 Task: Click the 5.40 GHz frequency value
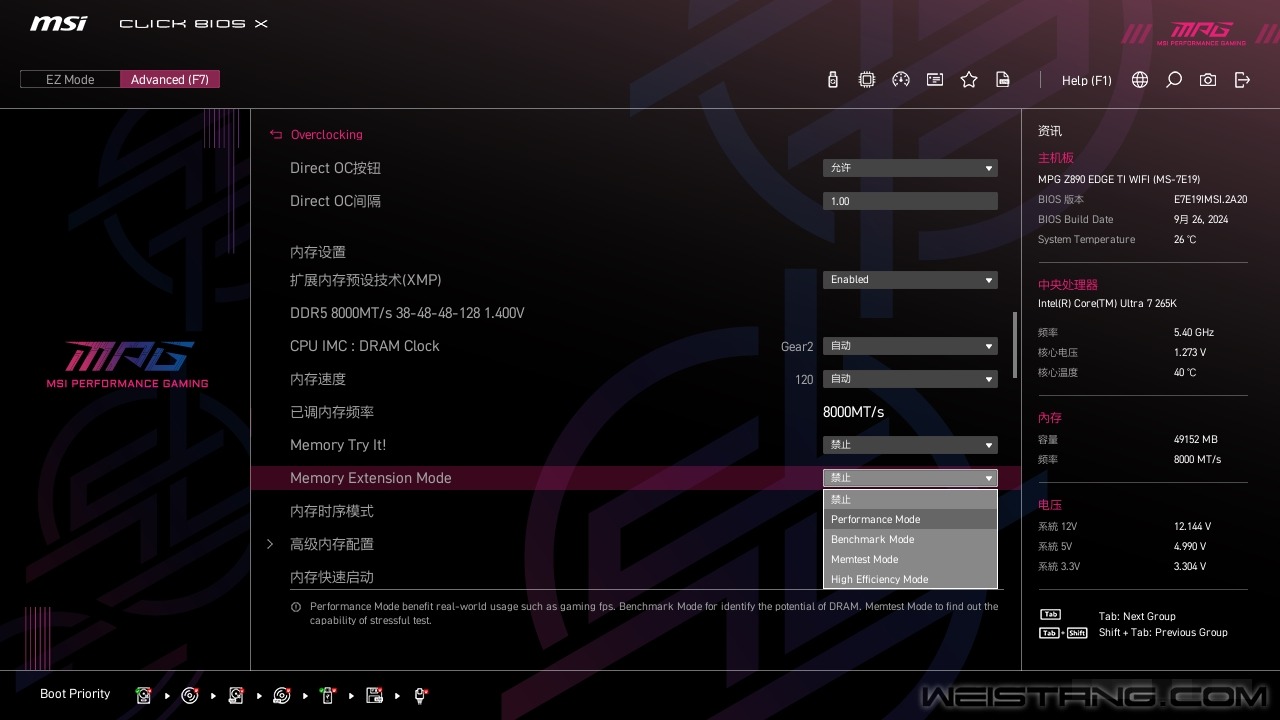tap(1194, 332)
